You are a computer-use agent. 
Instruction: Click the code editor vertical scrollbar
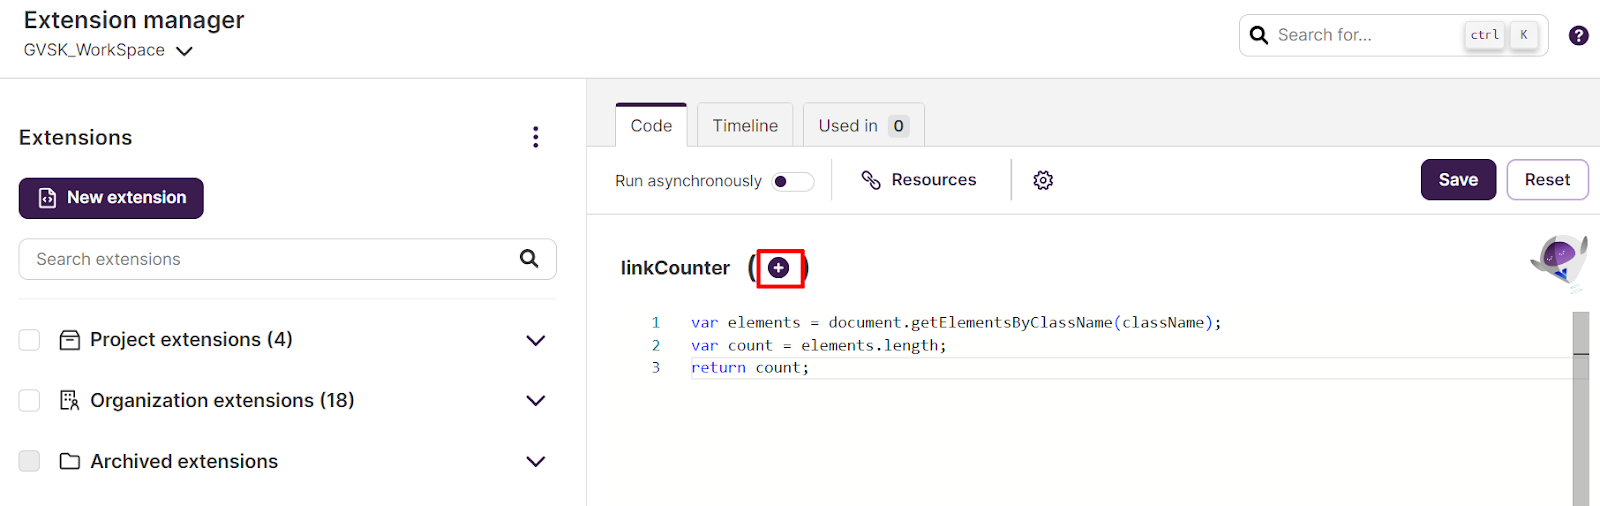(1581, 408)
